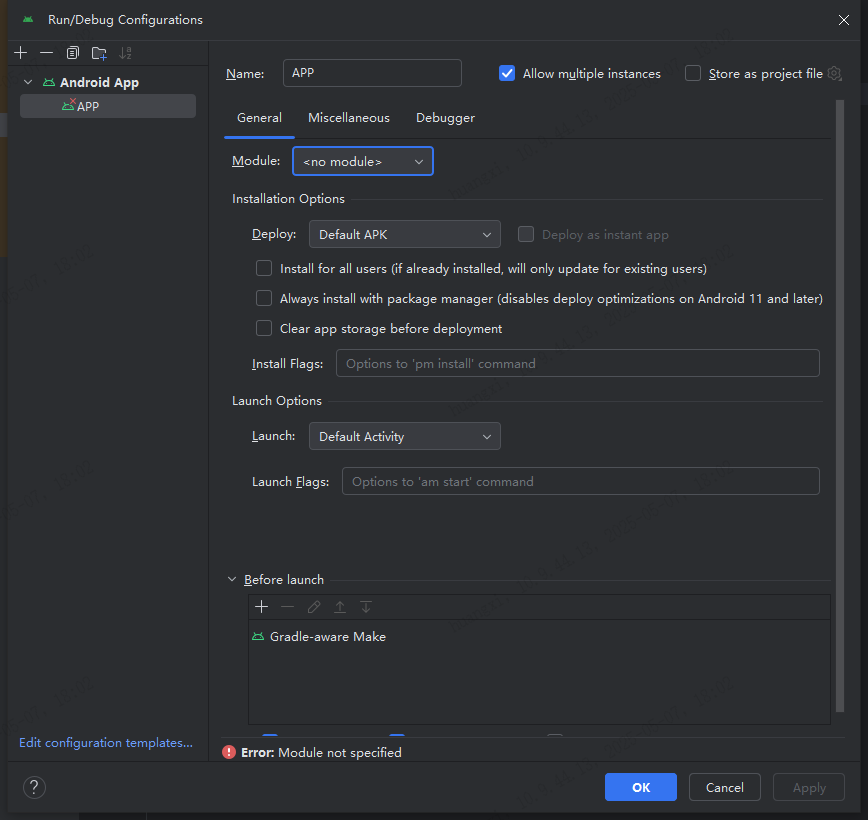Enable Always install with package manager
Screen dimensions: 868x820
pyautogui.click(x=264, y=298)
